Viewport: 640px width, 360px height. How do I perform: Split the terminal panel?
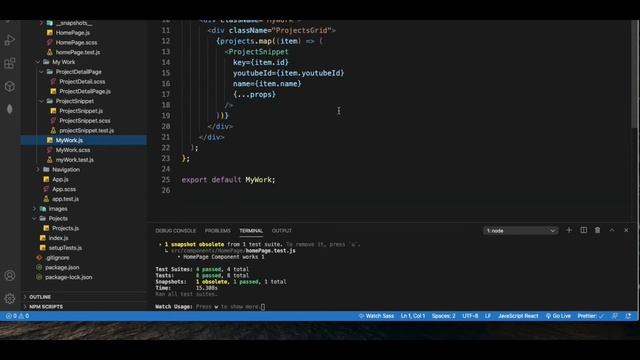click(x=584, y=230)
